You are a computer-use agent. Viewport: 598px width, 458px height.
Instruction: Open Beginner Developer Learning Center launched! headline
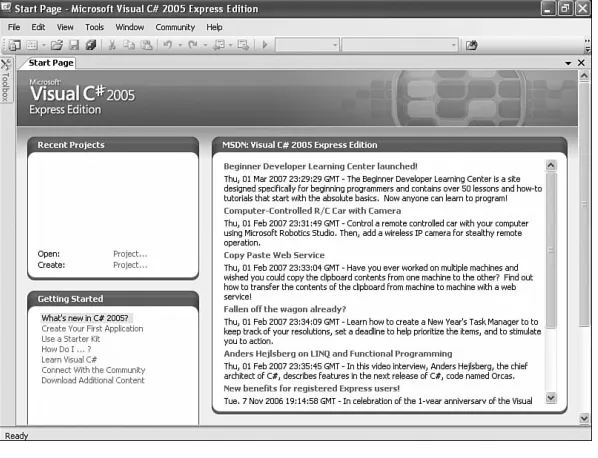point(320,166)
